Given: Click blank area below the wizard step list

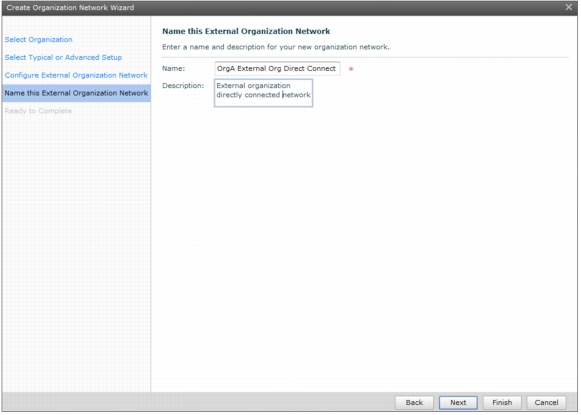Looking at the screenshot, I should 76,252.
